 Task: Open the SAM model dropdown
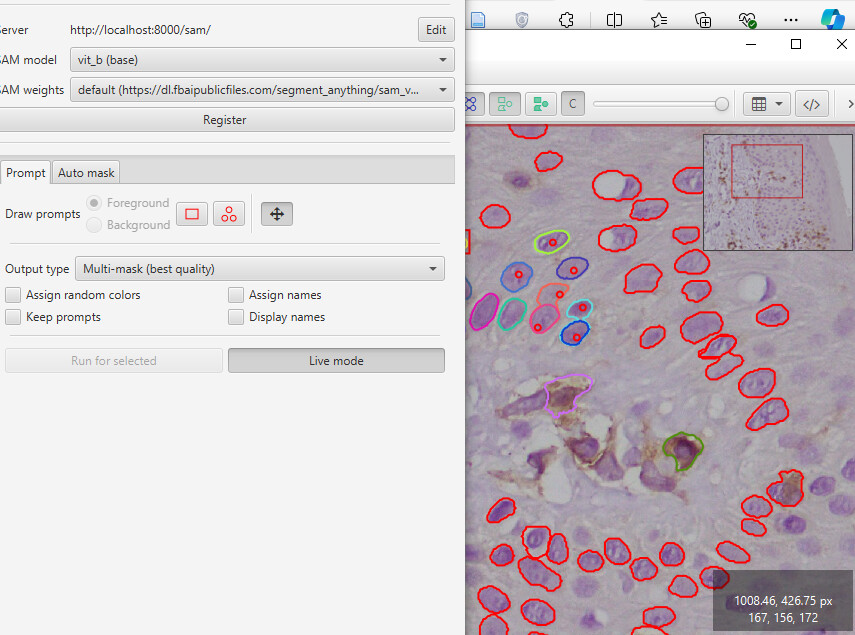coord(262,59)
